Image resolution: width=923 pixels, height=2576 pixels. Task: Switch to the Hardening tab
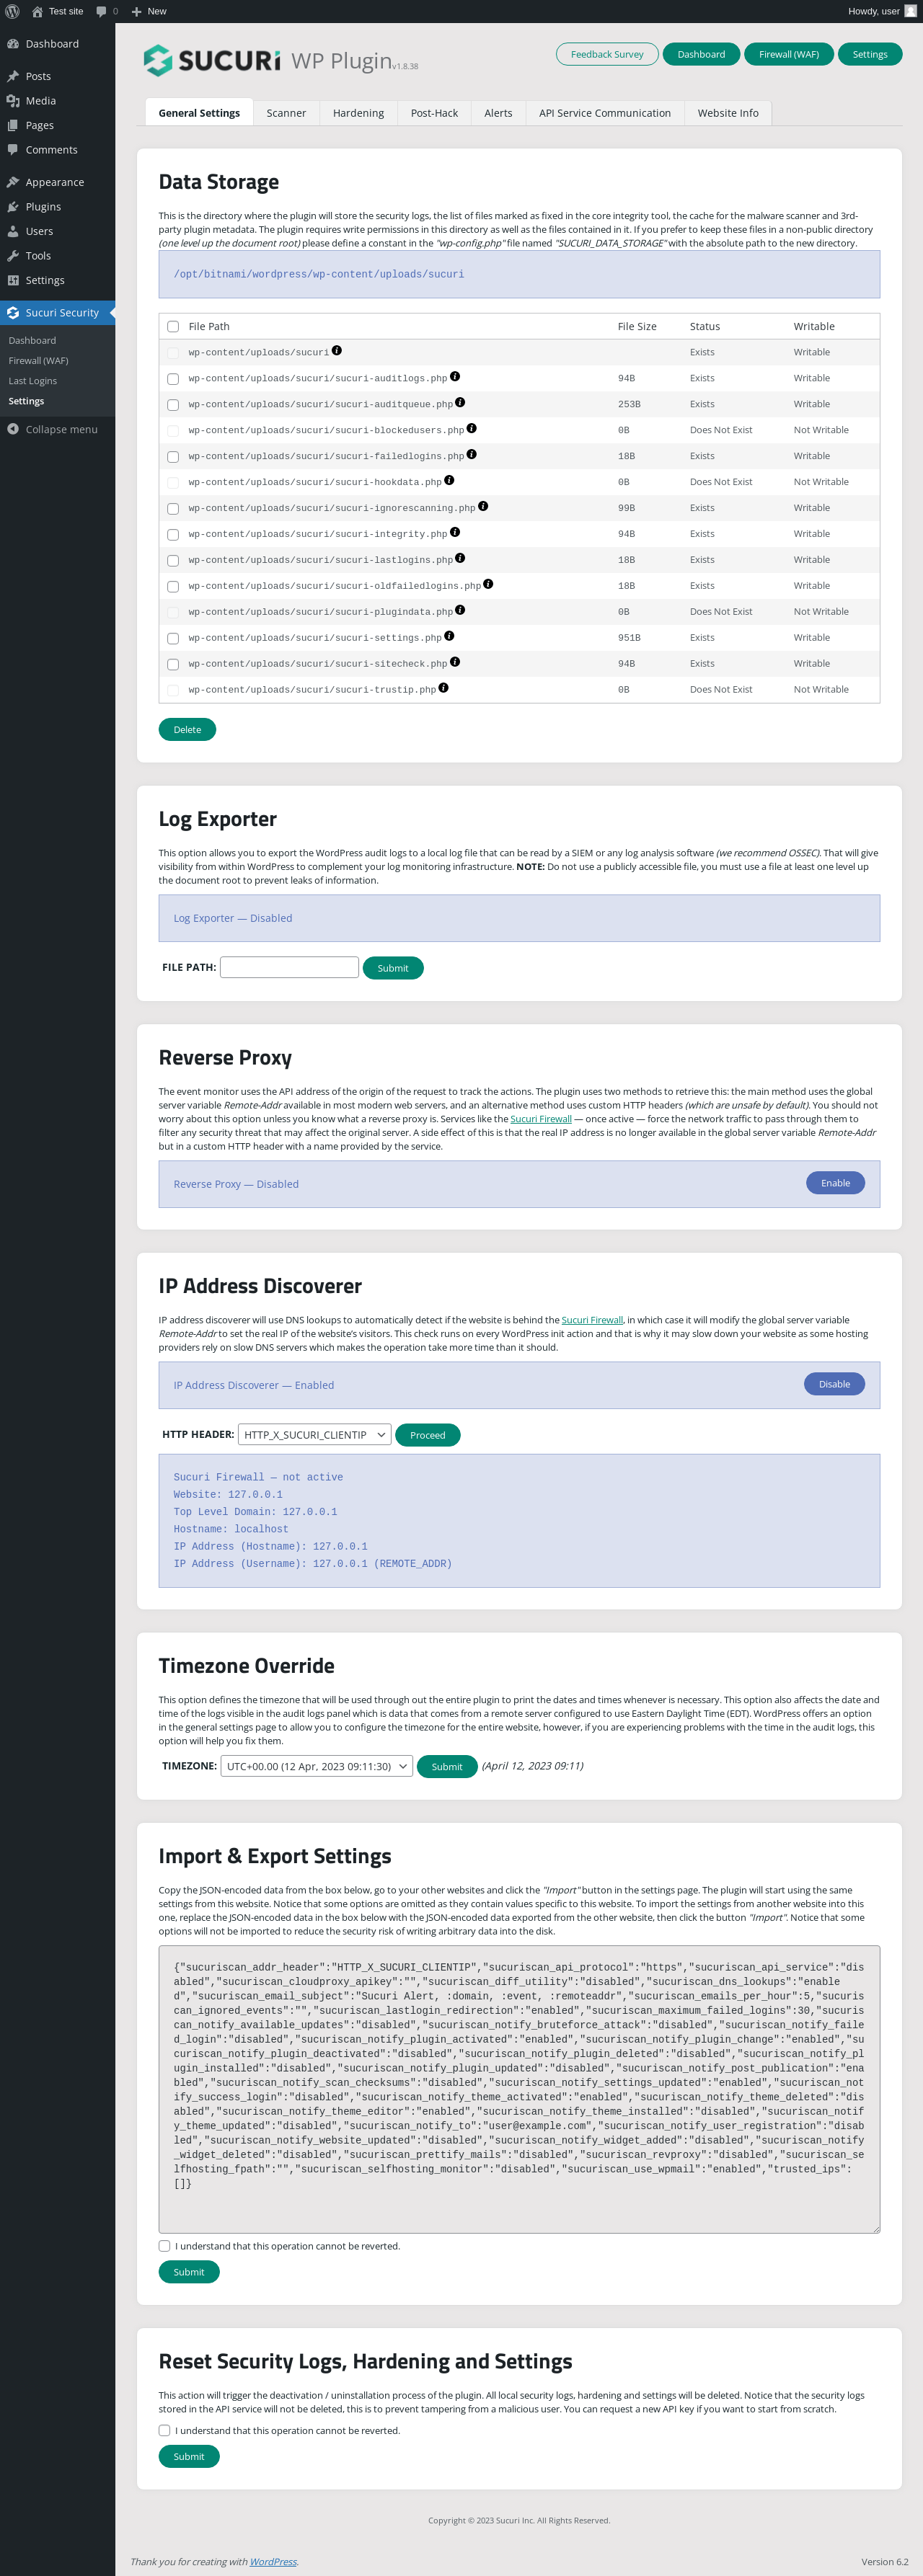[358, 113]
